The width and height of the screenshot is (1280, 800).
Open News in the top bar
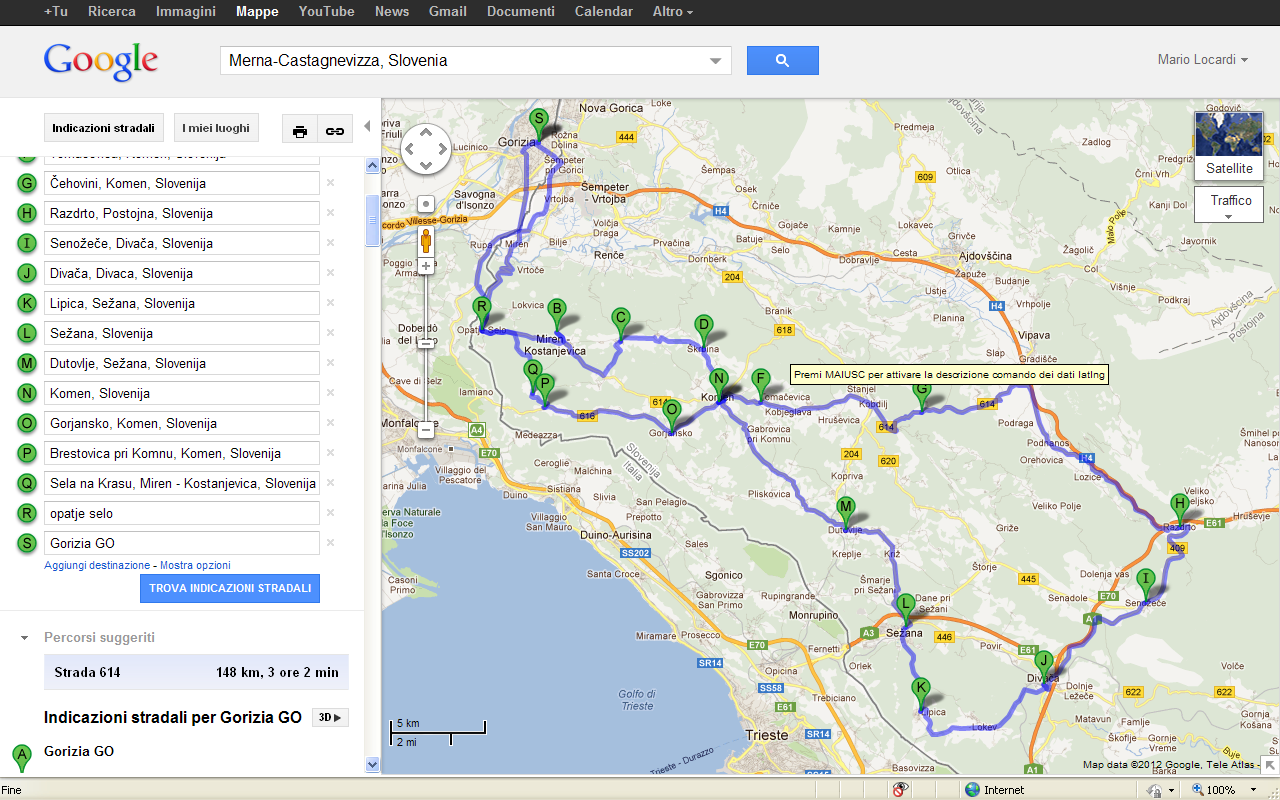click(x=392, y=12)
